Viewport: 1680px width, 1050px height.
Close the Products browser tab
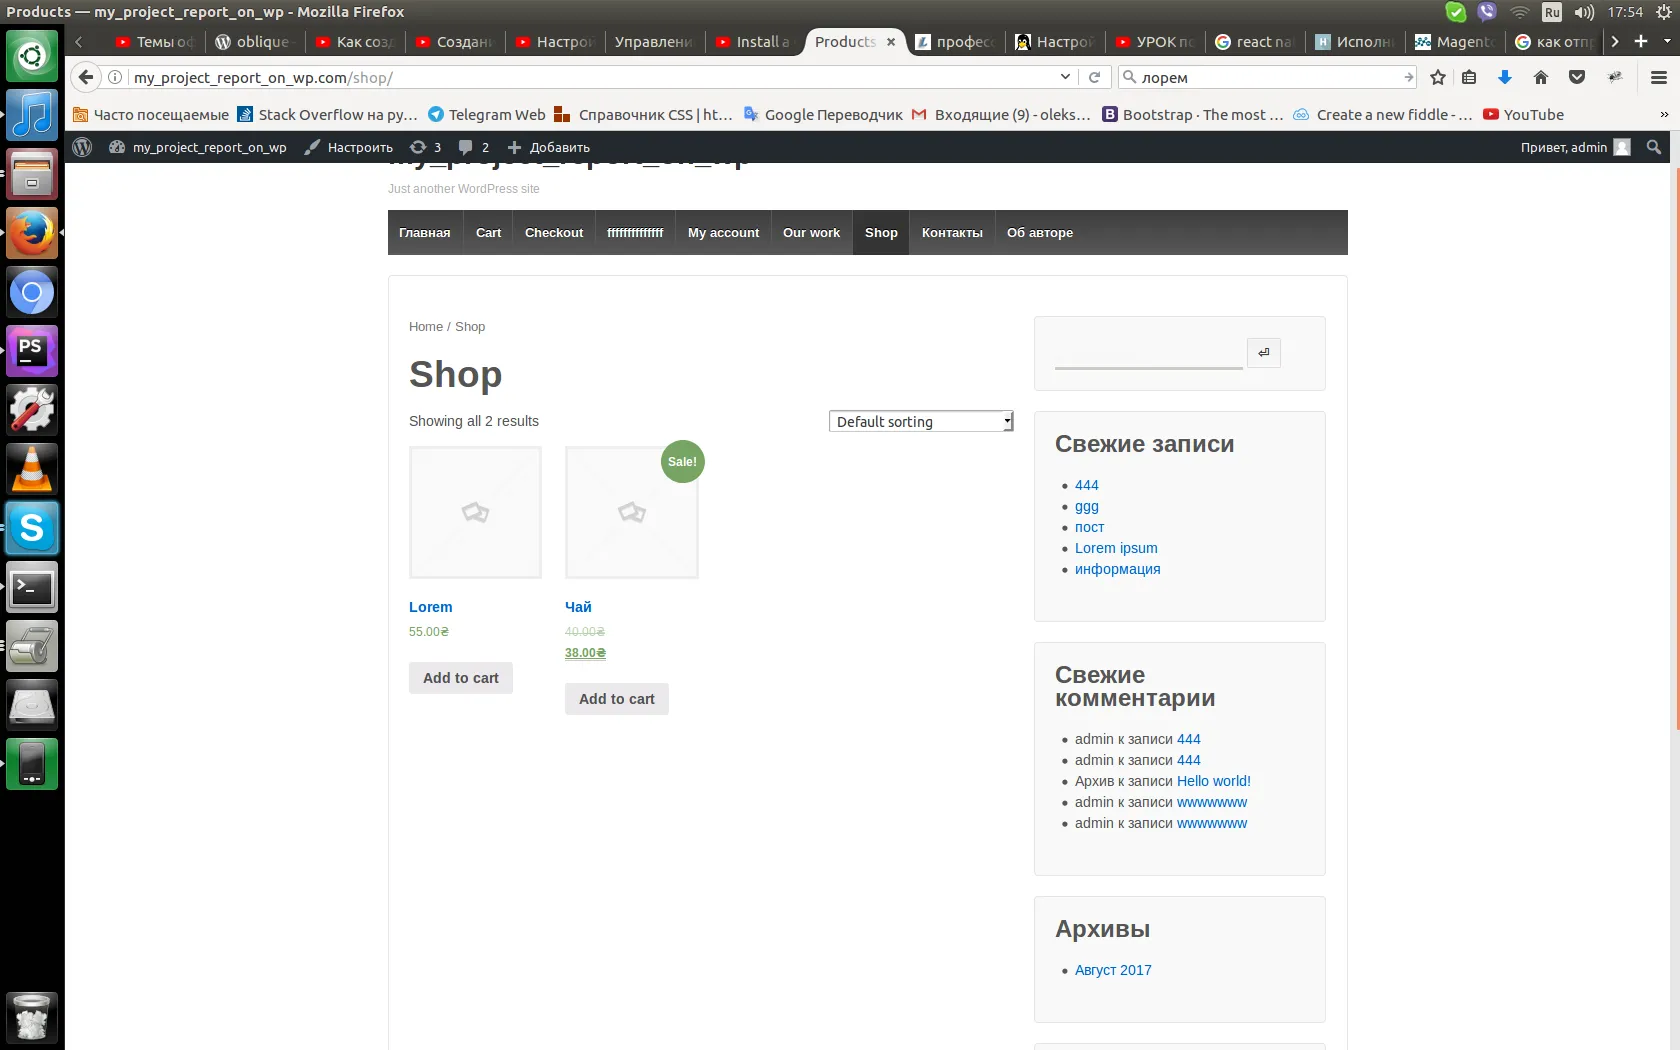(891, 41)
